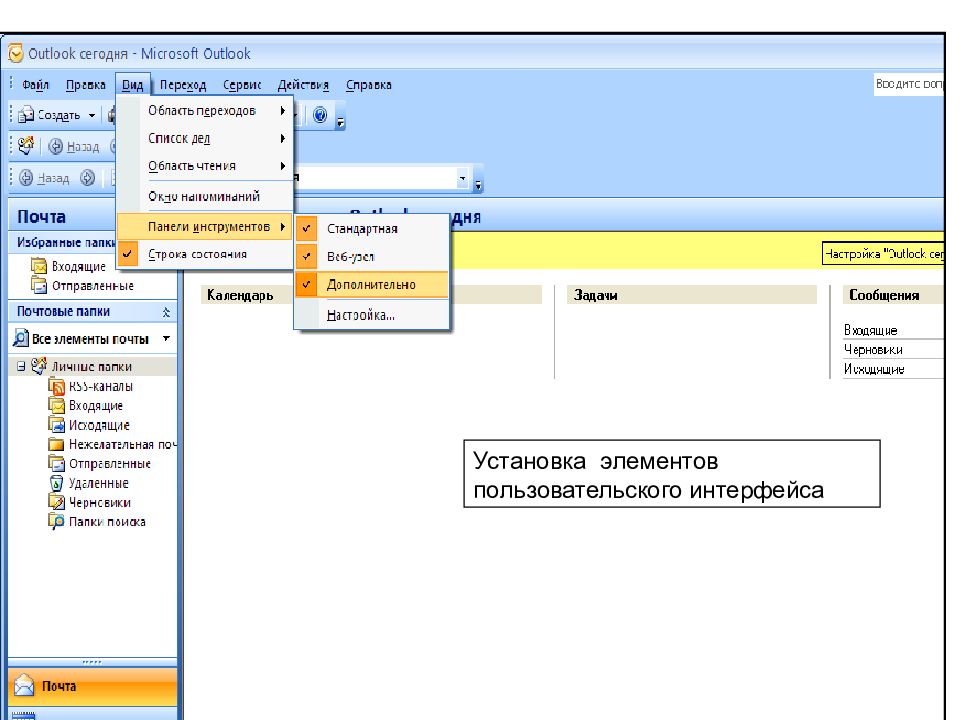Viewport: 960px width, 720px height.
Task: Expand Список дел submenu
Action: pyautogui.click(x=205, y=138)
